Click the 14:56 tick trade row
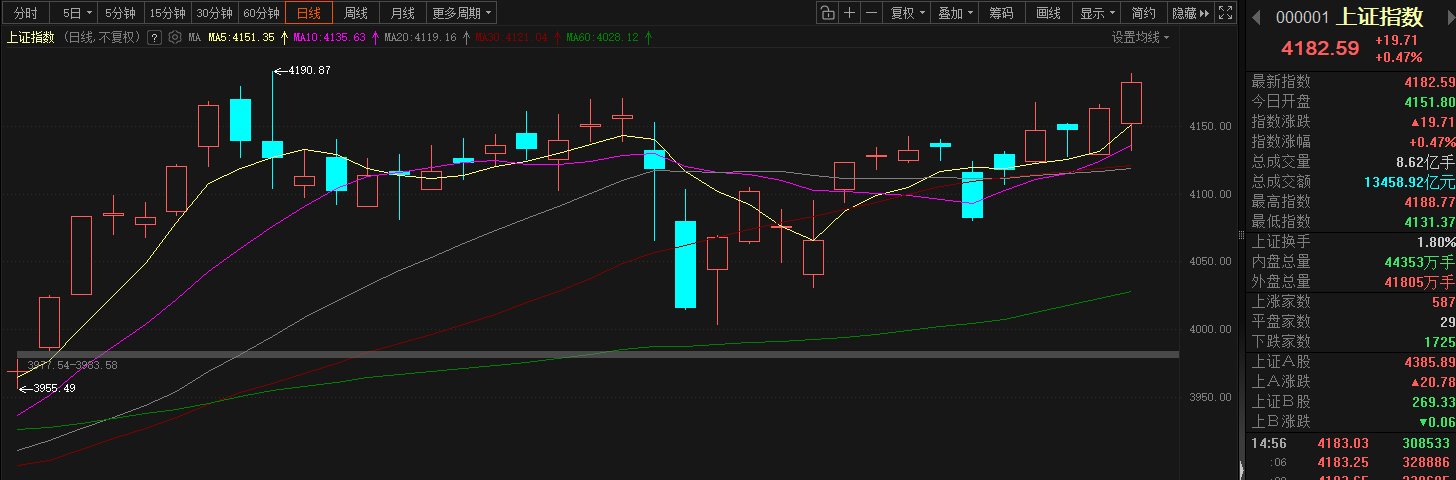1456x480 pixels. [x=1352, y=443]
